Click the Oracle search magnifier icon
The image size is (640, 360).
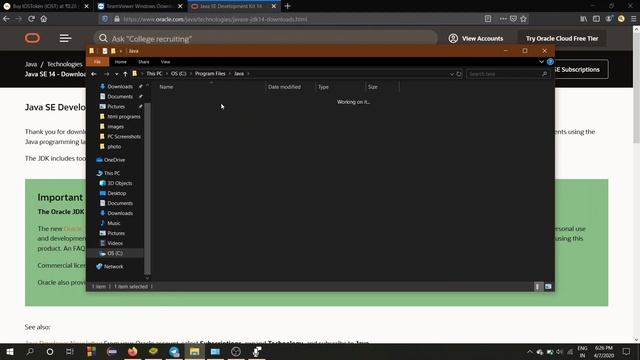coord(103,38)
